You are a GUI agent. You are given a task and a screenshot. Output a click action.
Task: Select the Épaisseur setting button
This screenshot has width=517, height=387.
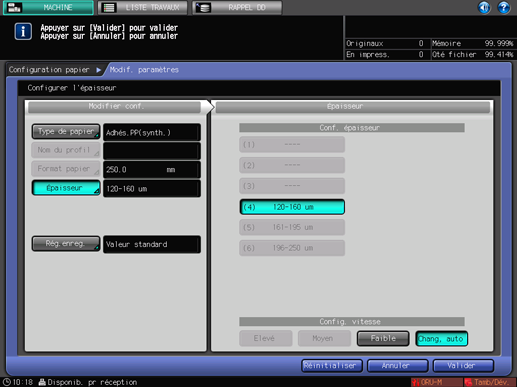66,188
